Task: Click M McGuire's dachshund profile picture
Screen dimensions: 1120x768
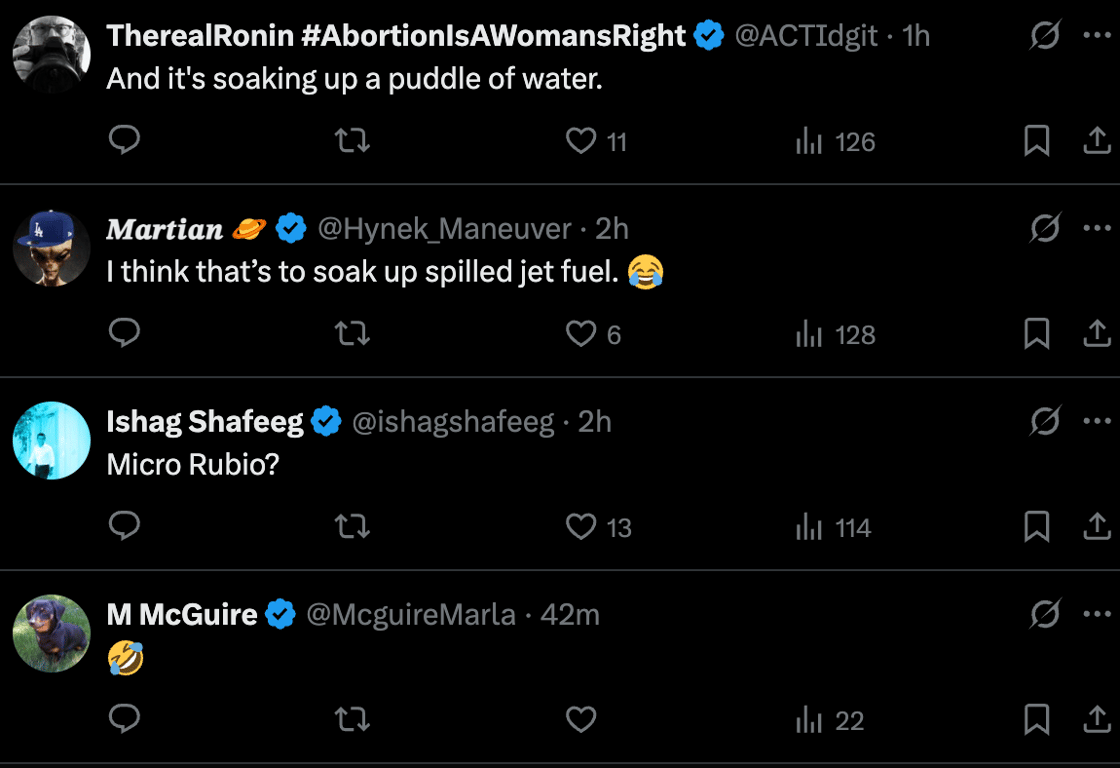Action: point(52,633)
